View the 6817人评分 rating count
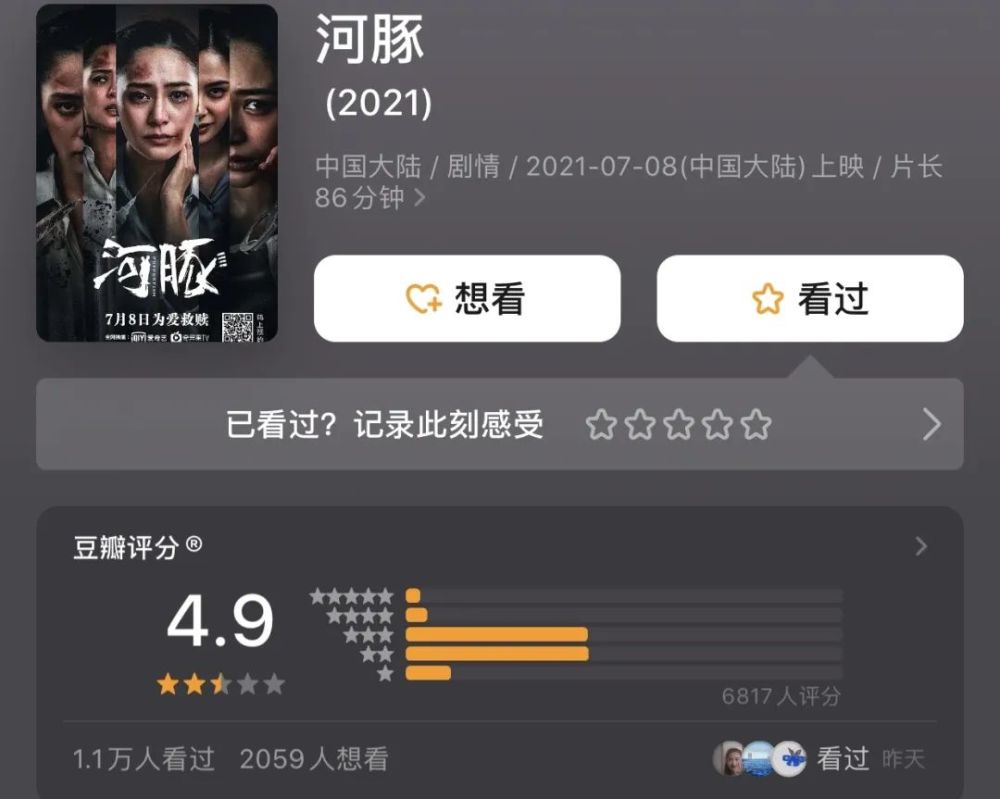 pyautogui.click(x=781, y=696)
